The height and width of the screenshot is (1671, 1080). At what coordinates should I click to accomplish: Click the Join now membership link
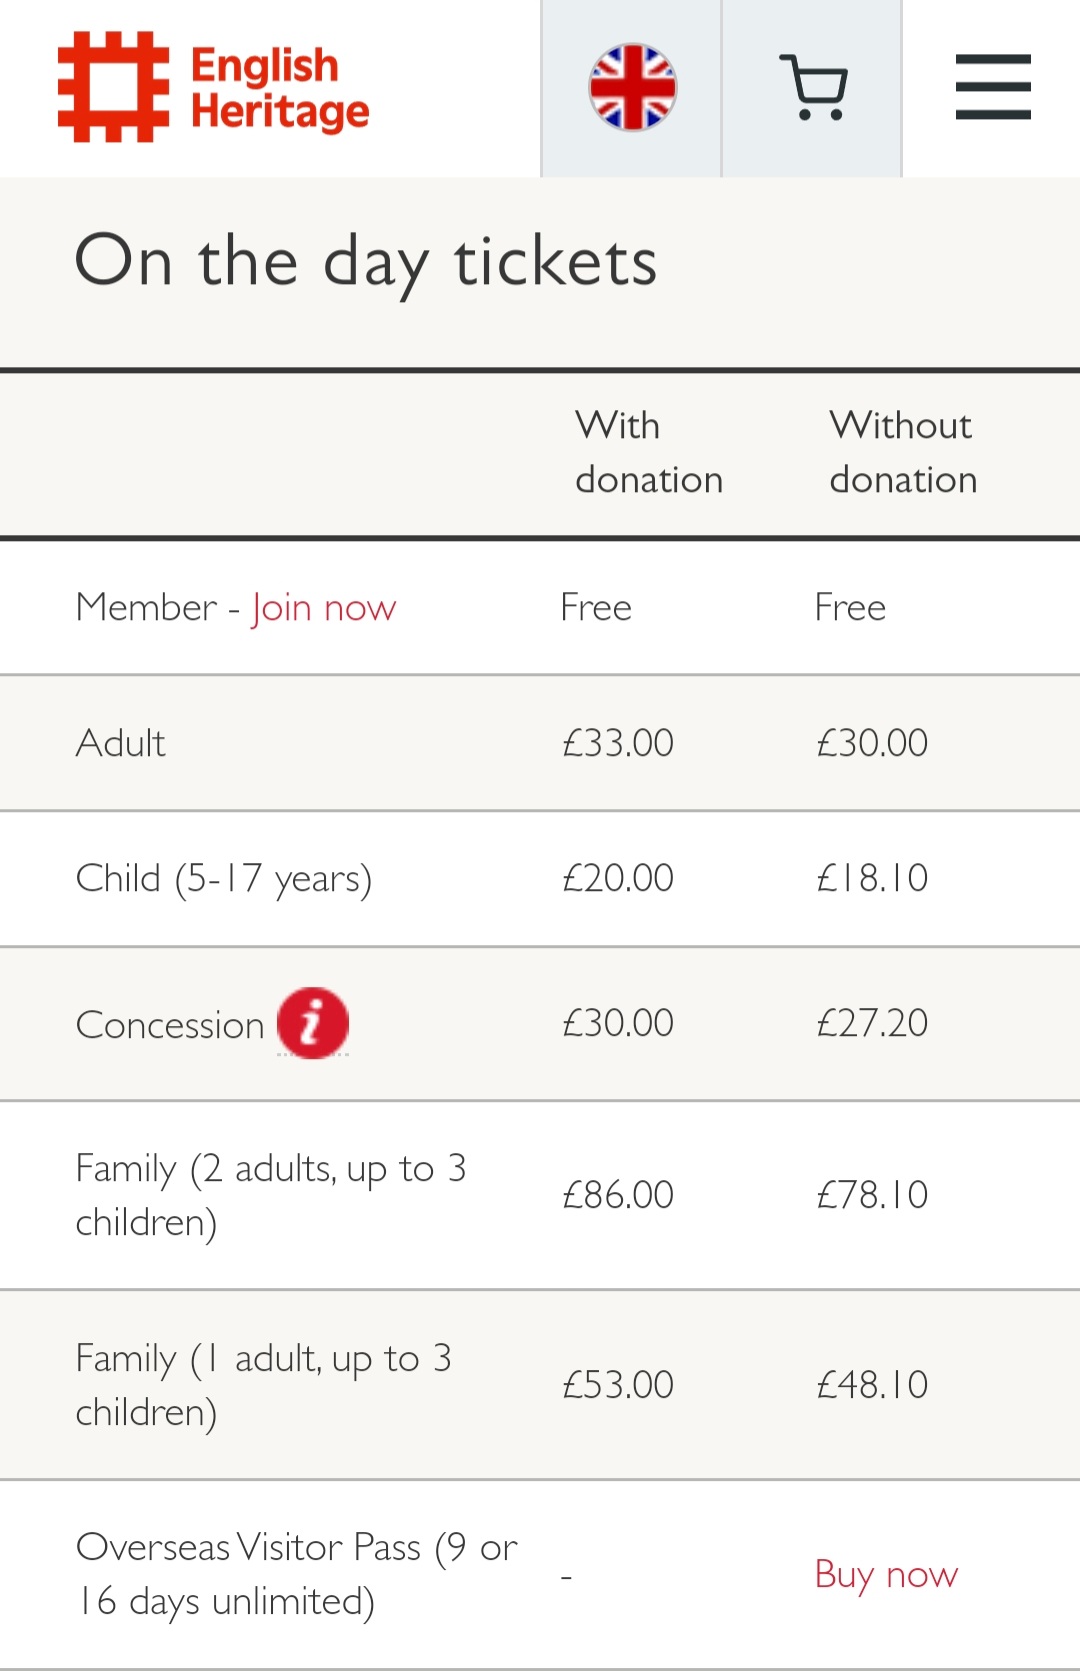pos(323,608)
